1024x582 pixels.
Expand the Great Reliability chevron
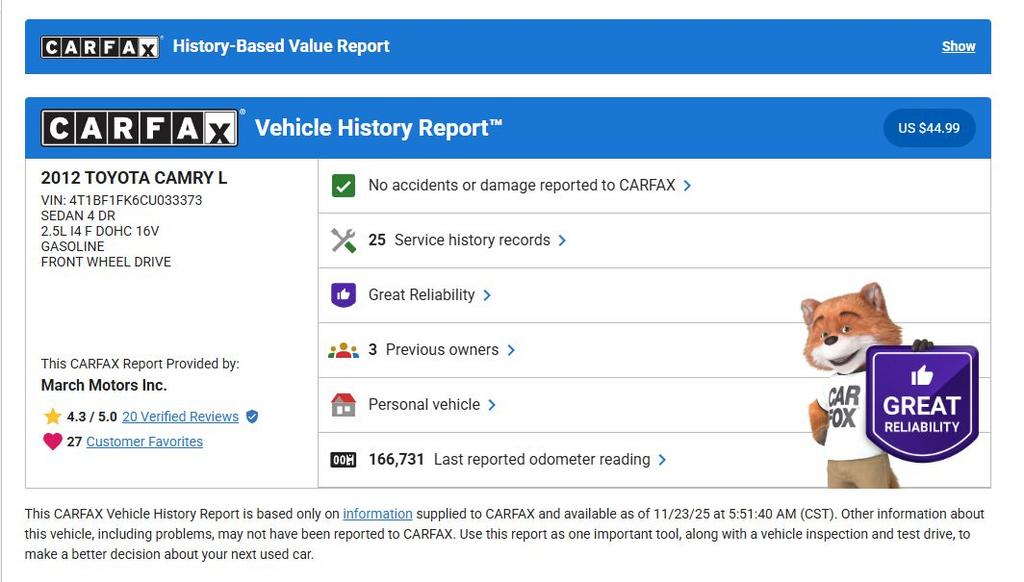coord(487,295)
